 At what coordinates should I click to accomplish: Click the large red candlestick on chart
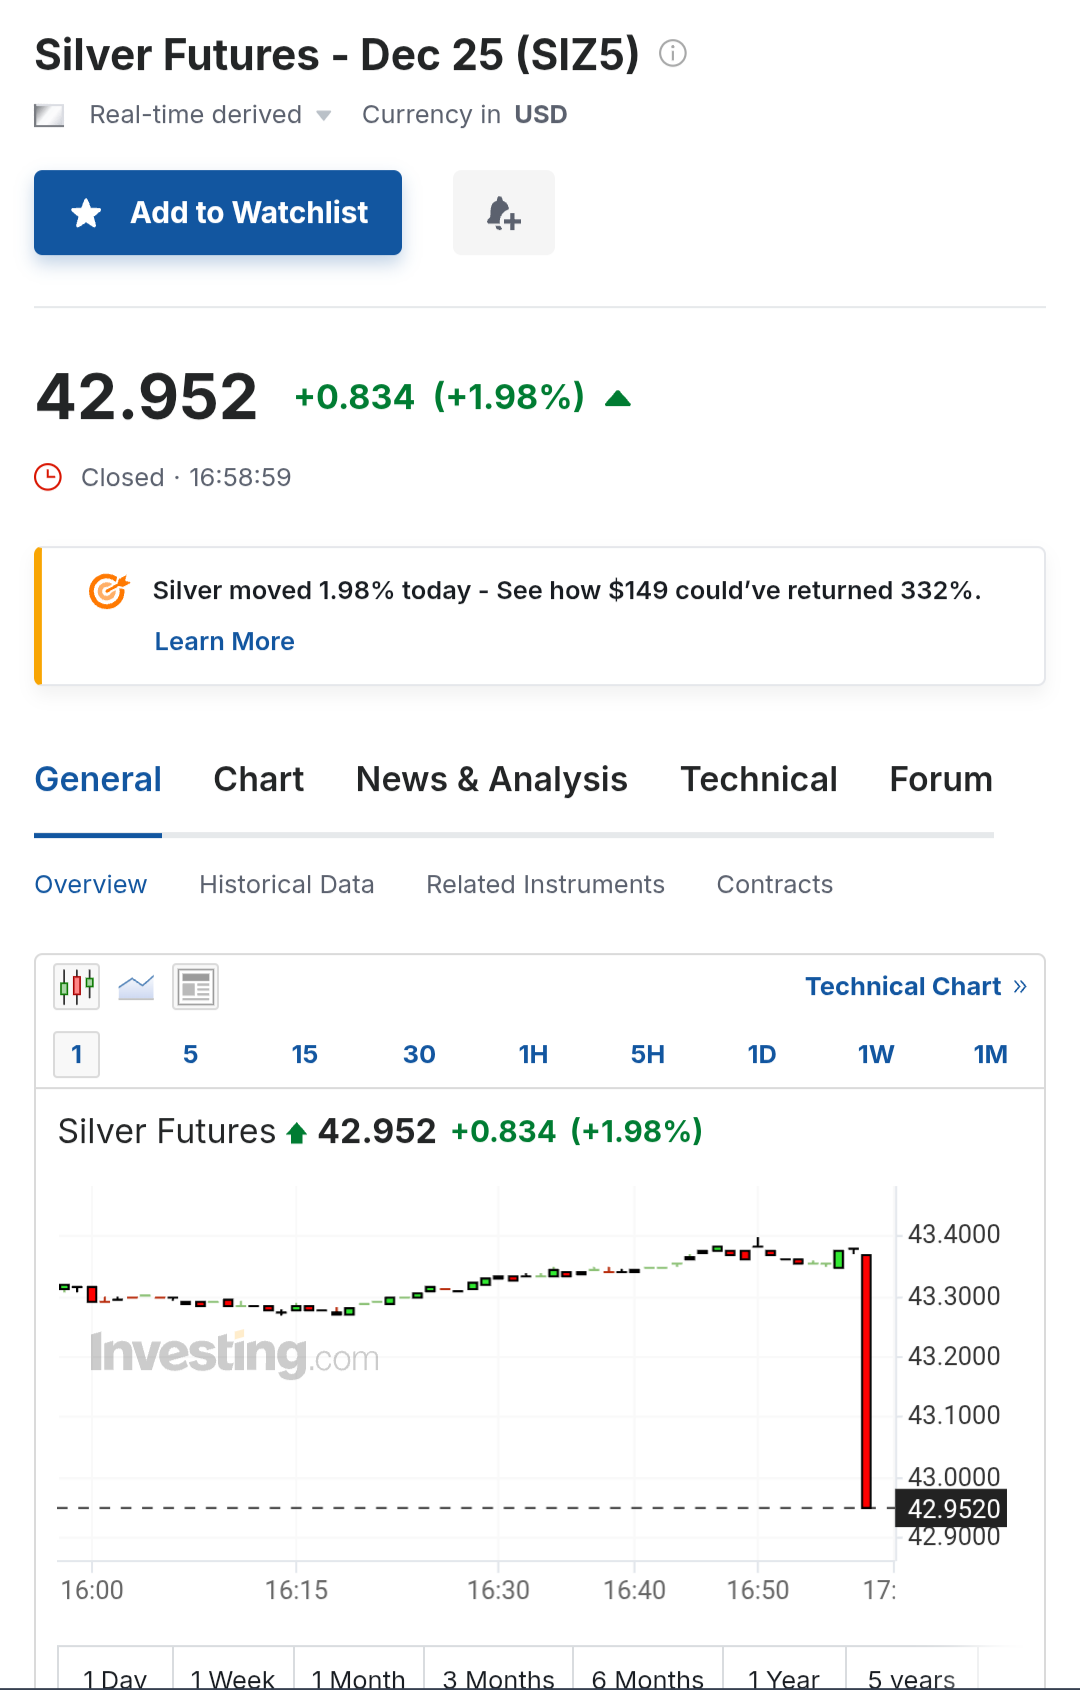tap(866, 1380)
